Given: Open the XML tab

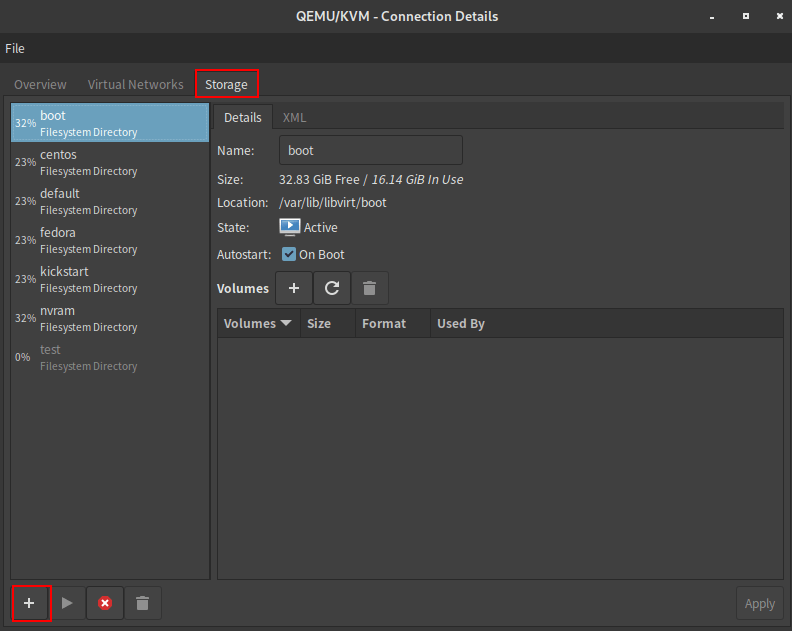Looking at the screenshot, I should click(x=294, y=117).
